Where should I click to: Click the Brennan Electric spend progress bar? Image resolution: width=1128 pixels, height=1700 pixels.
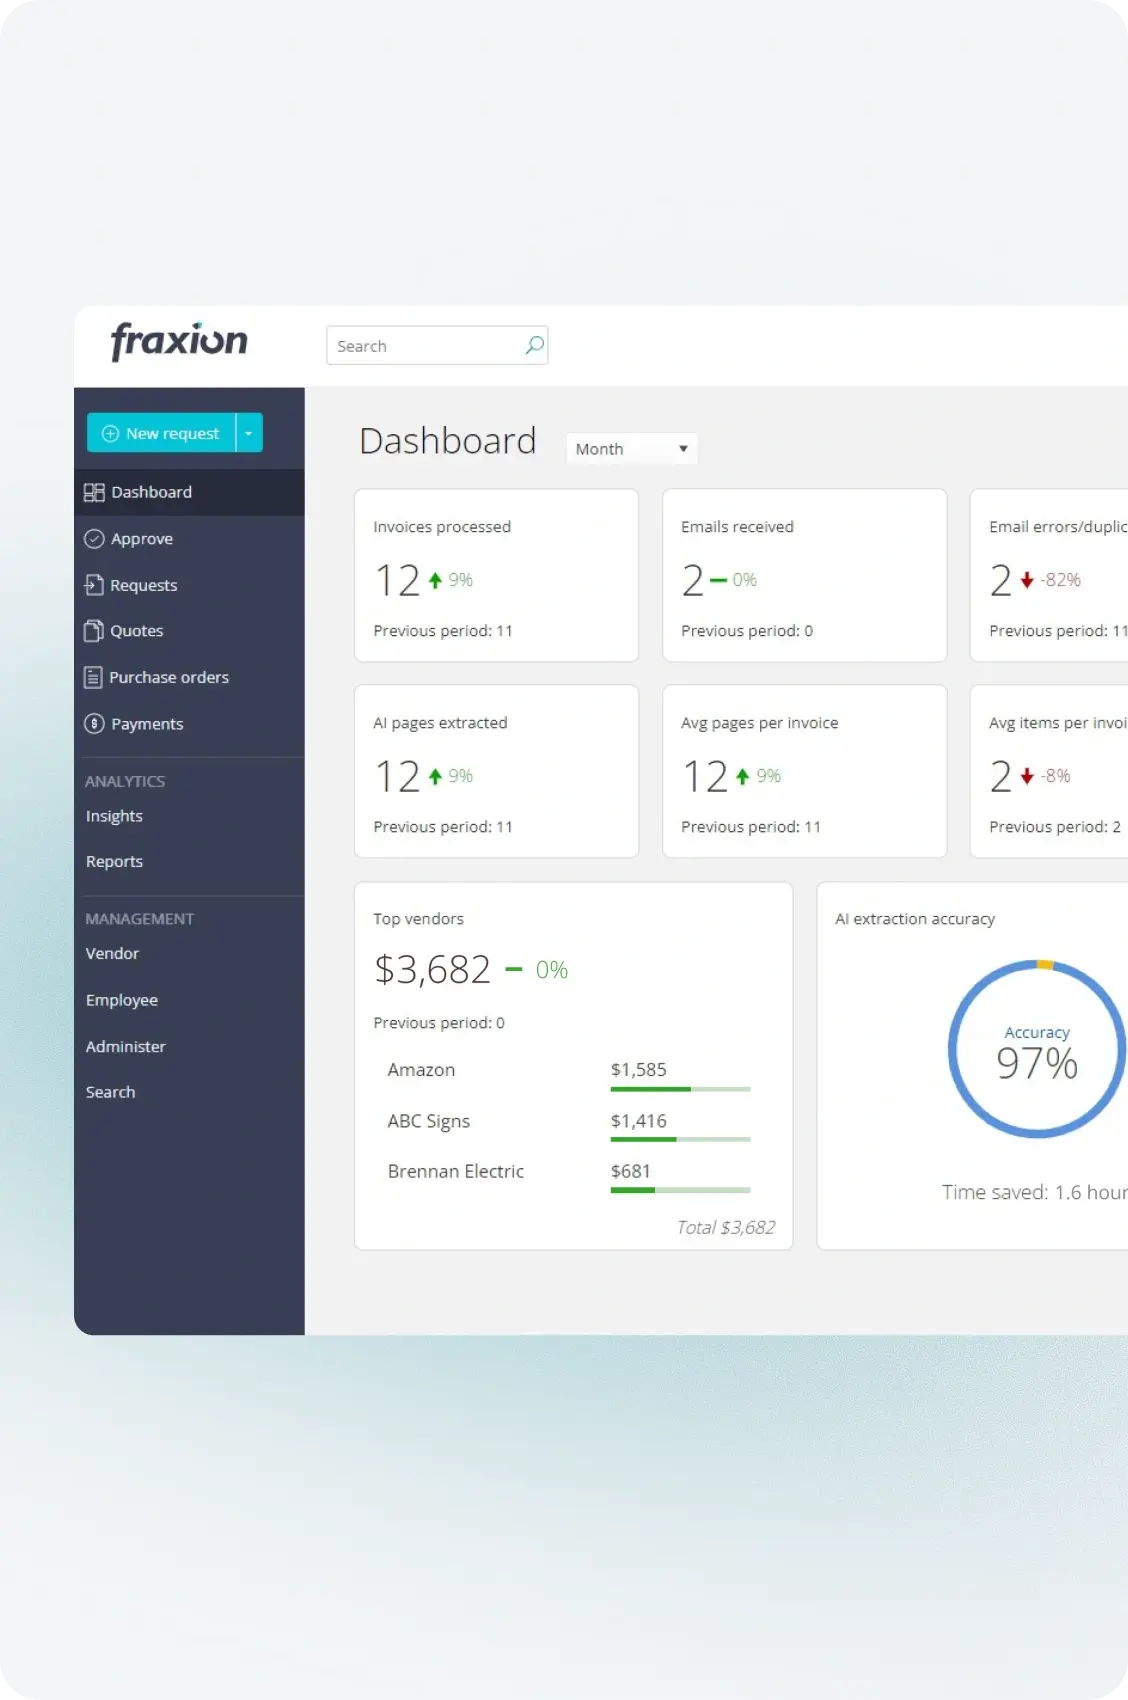(680, 1190)
